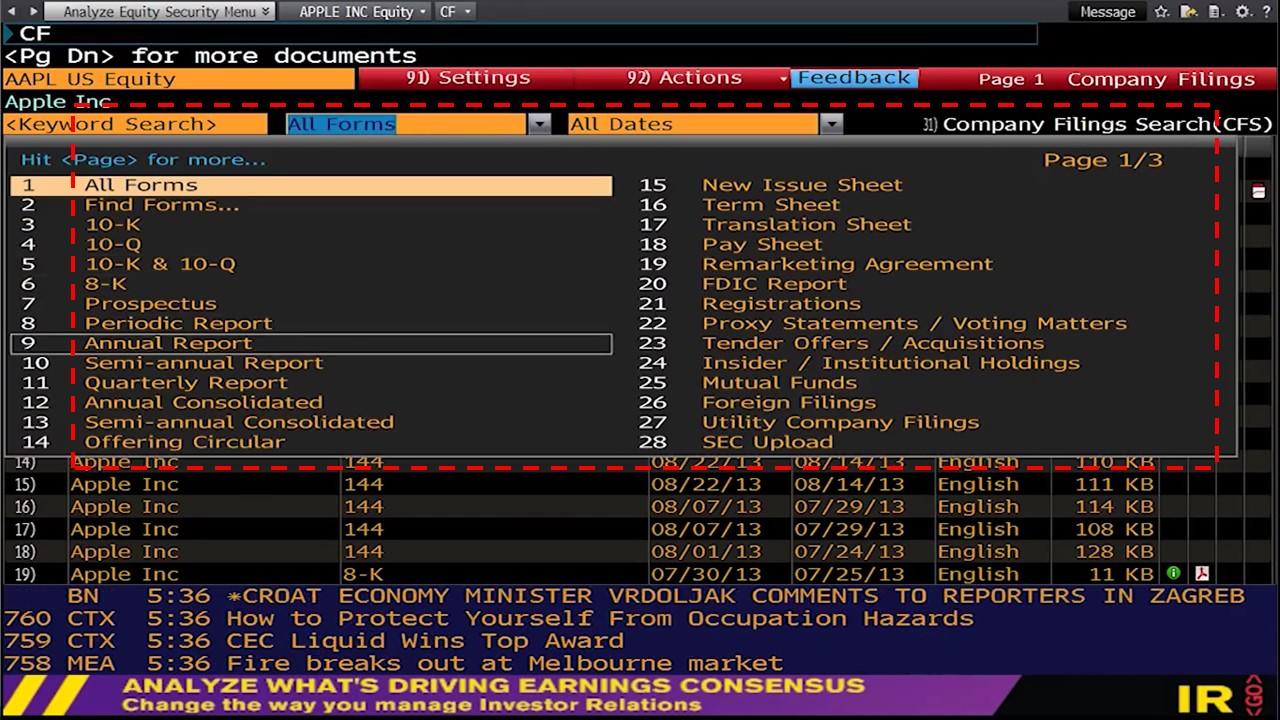Select SEC Upload option

coord(767,442)
